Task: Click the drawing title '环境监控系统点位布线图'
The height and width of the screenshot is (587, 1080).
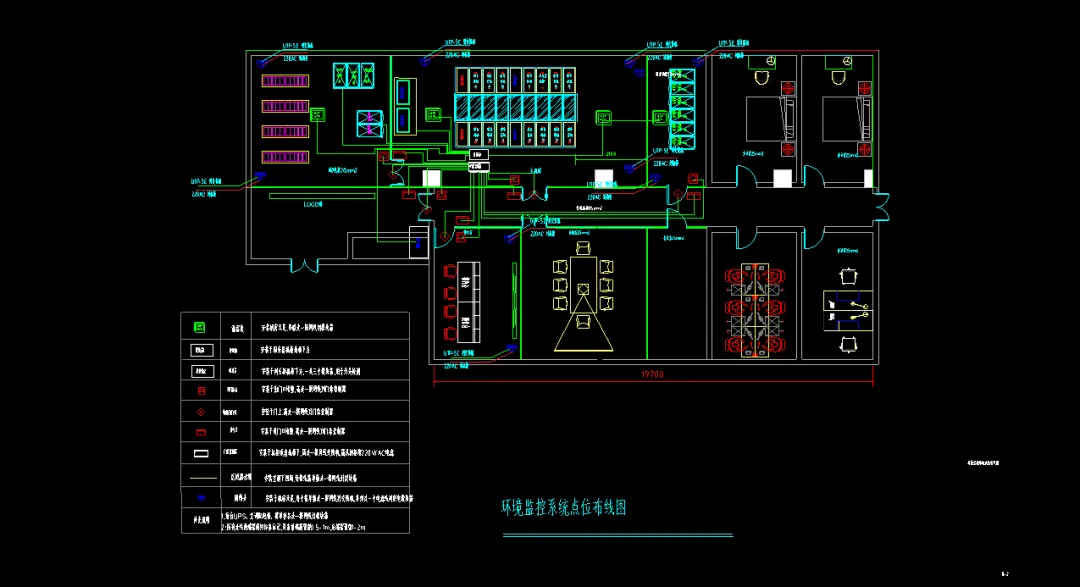Action: click(563, 508)
